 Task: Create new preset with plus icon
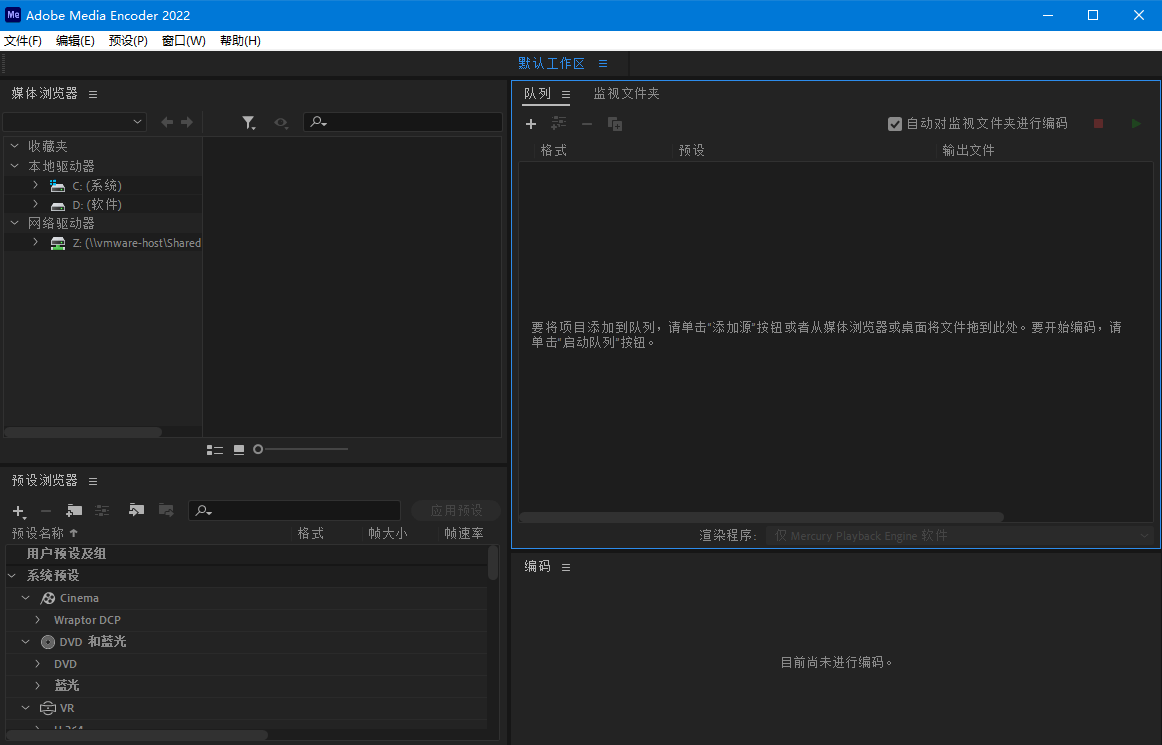point(18,510)
